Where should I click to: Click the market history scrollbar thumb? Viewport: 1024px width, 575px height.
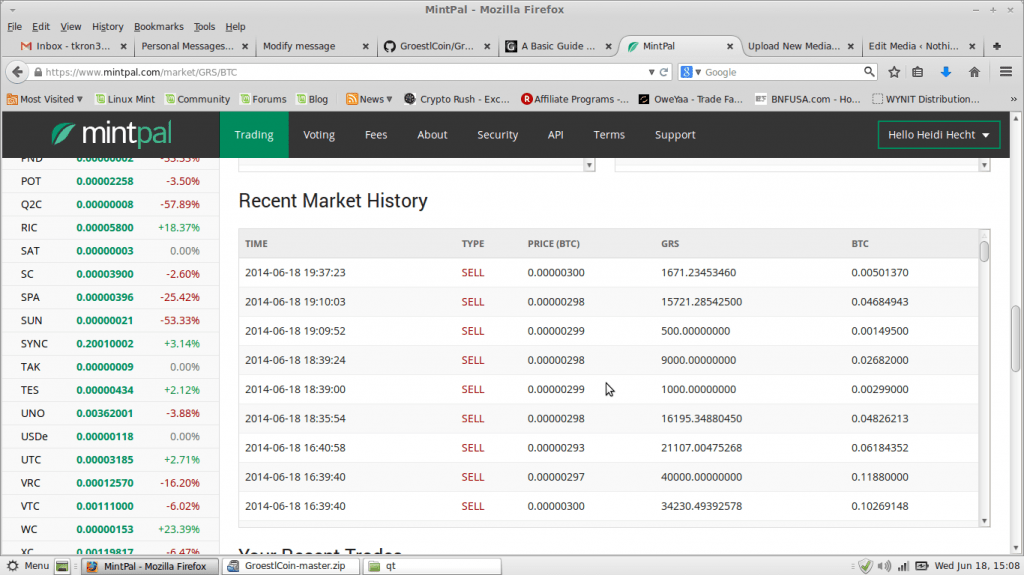click(985, 251)
